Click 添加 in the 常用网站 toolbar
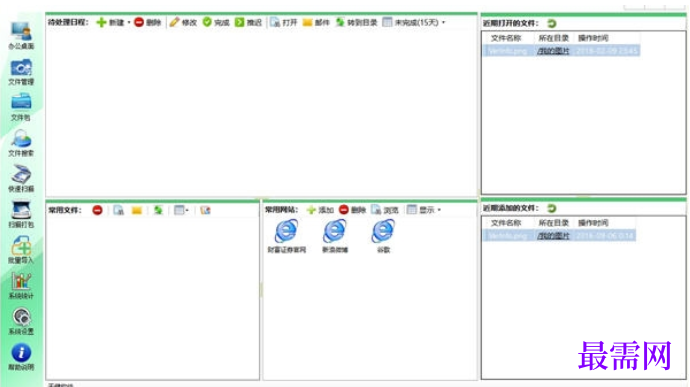This screenshot has height=387, width=690. coord(320,210)
